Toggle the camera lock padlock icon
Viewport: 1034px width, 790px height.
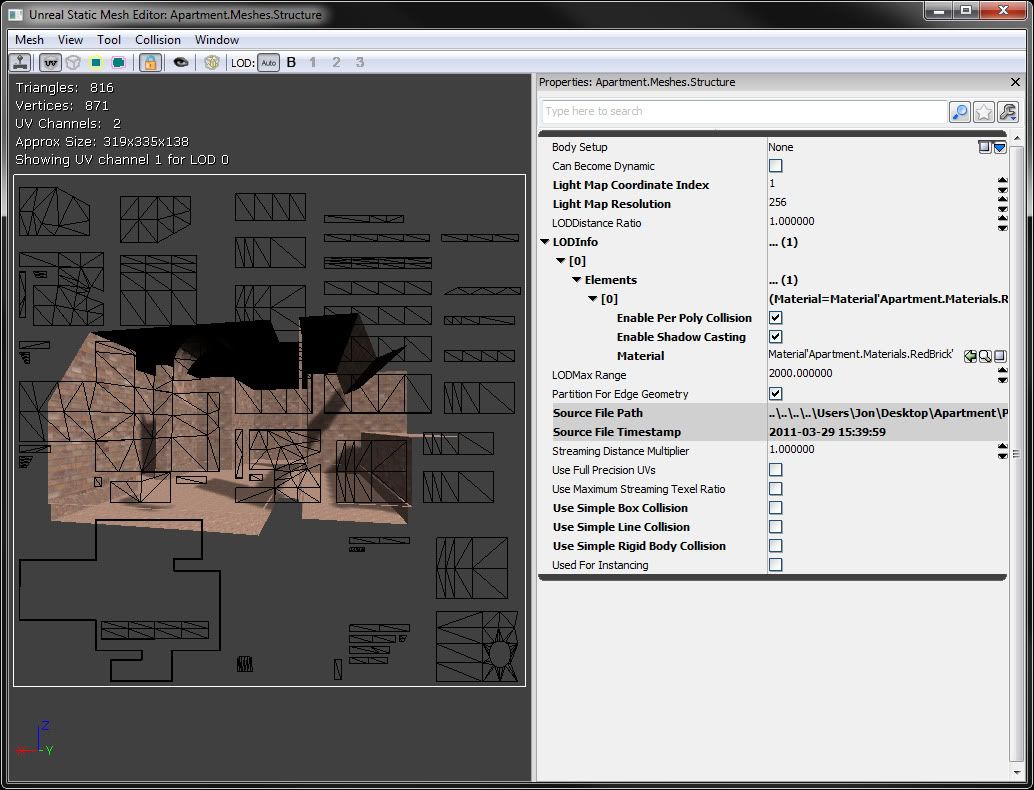point(150,63)
